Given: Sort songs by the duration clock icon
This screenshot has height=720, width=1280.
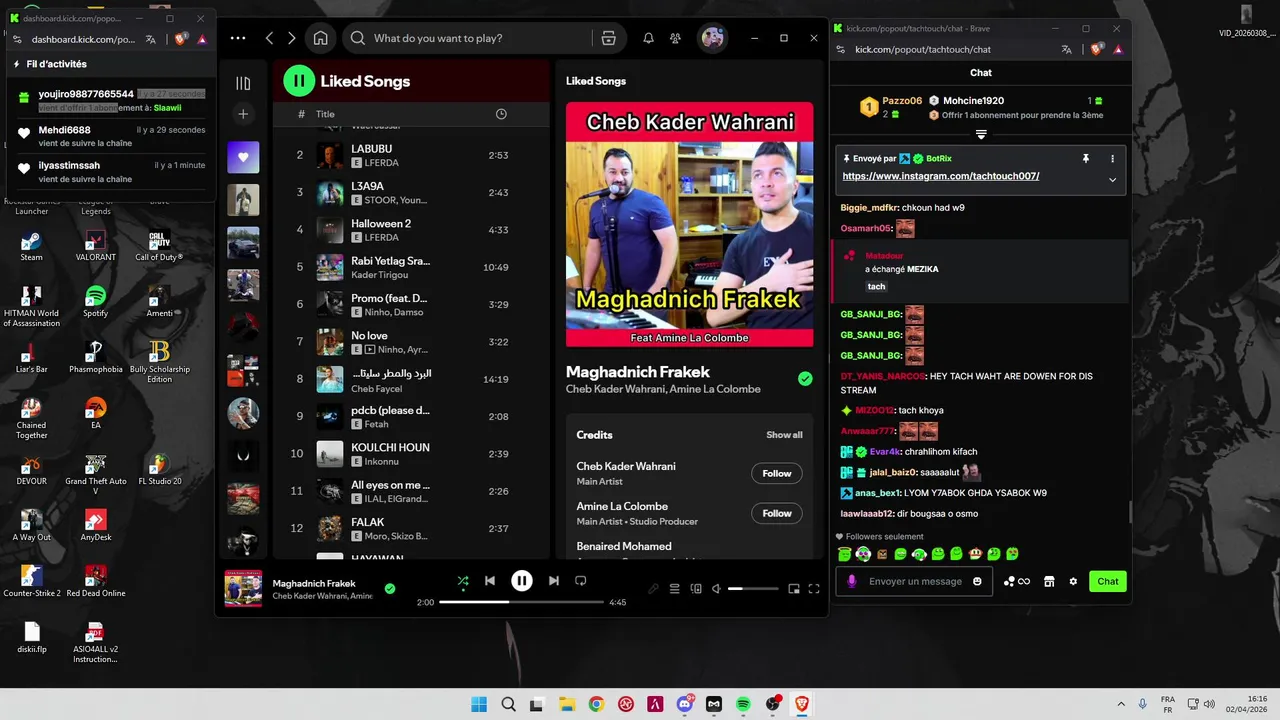Looking at the screenshot, I should tap(501, 114).
